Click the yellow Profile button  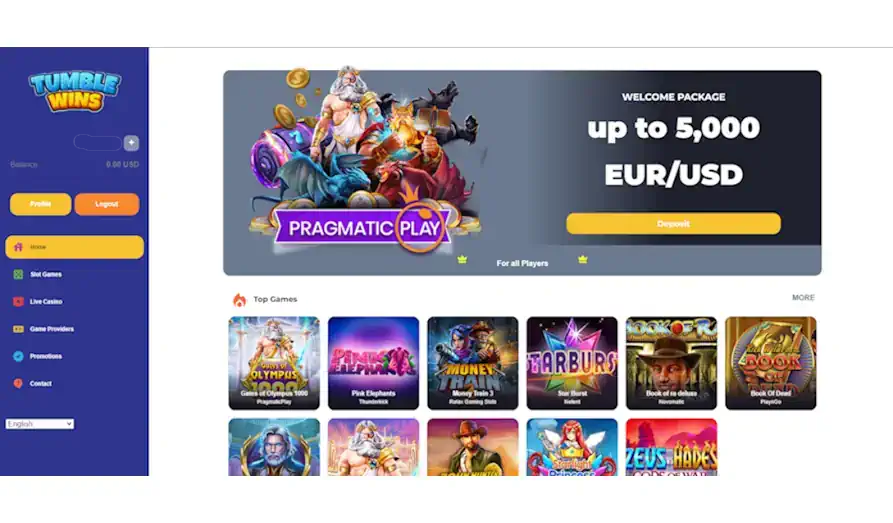click(x=40, y=204)
